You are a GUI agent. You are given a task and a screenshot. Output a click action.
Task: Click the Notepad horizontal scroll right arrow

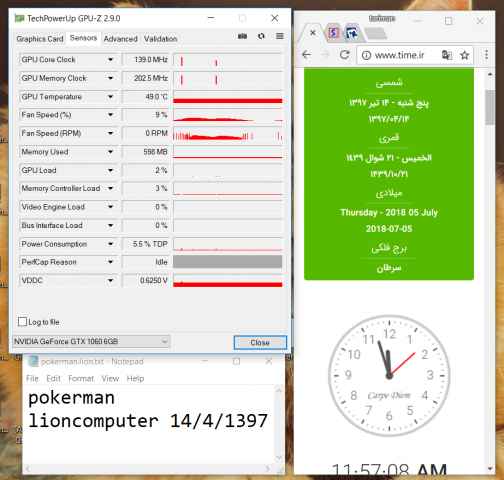pos(268,469)
